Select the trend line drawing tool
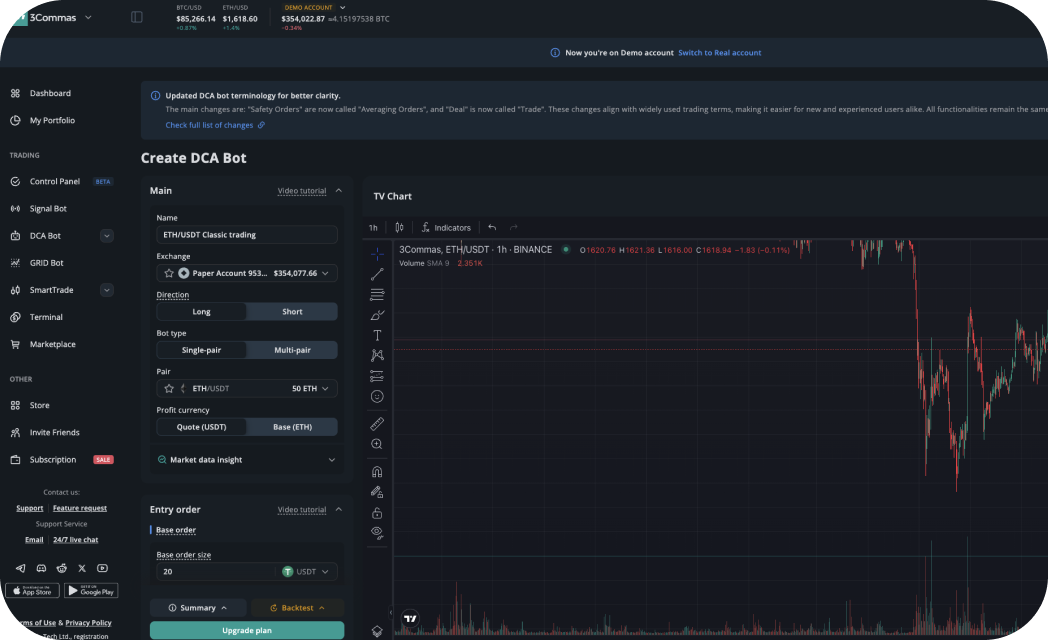 coord(377,274)
